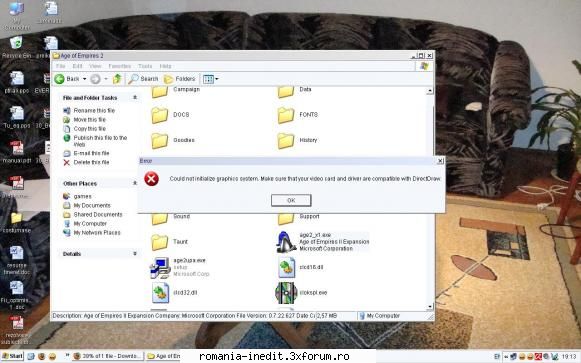This screenshot has height=363, width=581.
Task: Open My Network Places link
Action: click(97, 233)
